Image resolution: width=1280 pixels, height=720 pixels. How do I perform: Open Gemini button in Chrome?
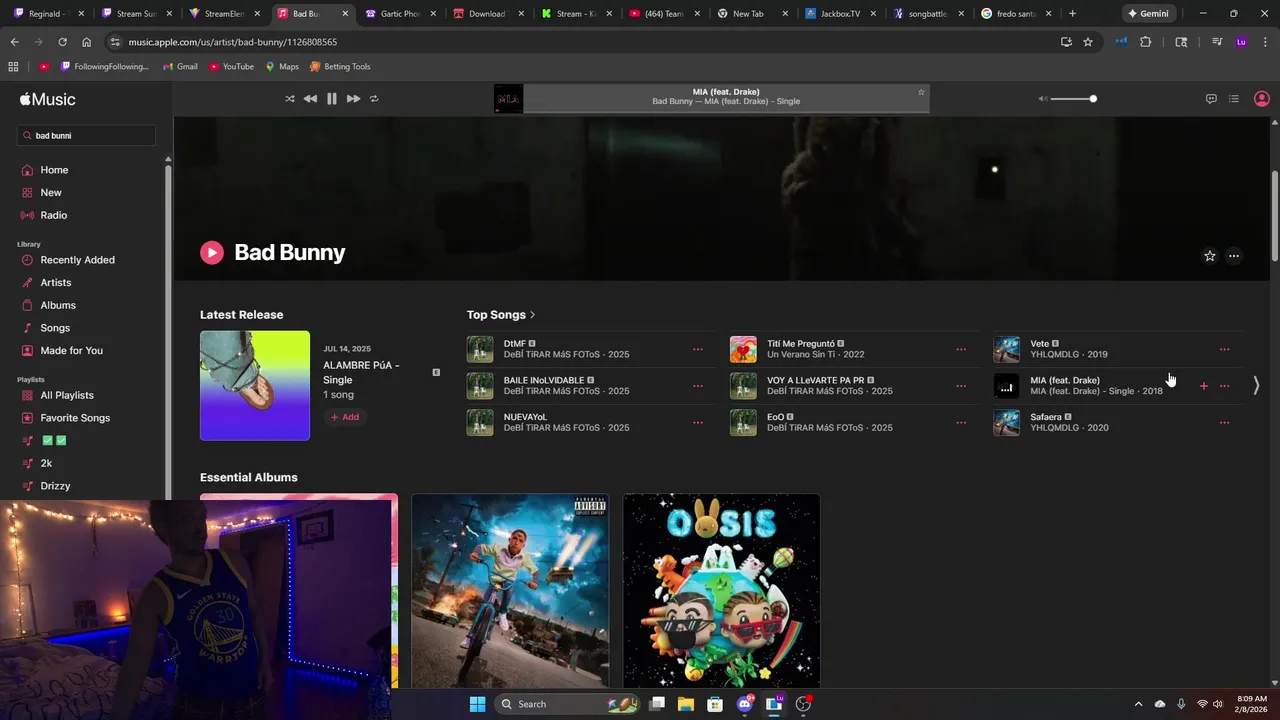point(1148,14)
